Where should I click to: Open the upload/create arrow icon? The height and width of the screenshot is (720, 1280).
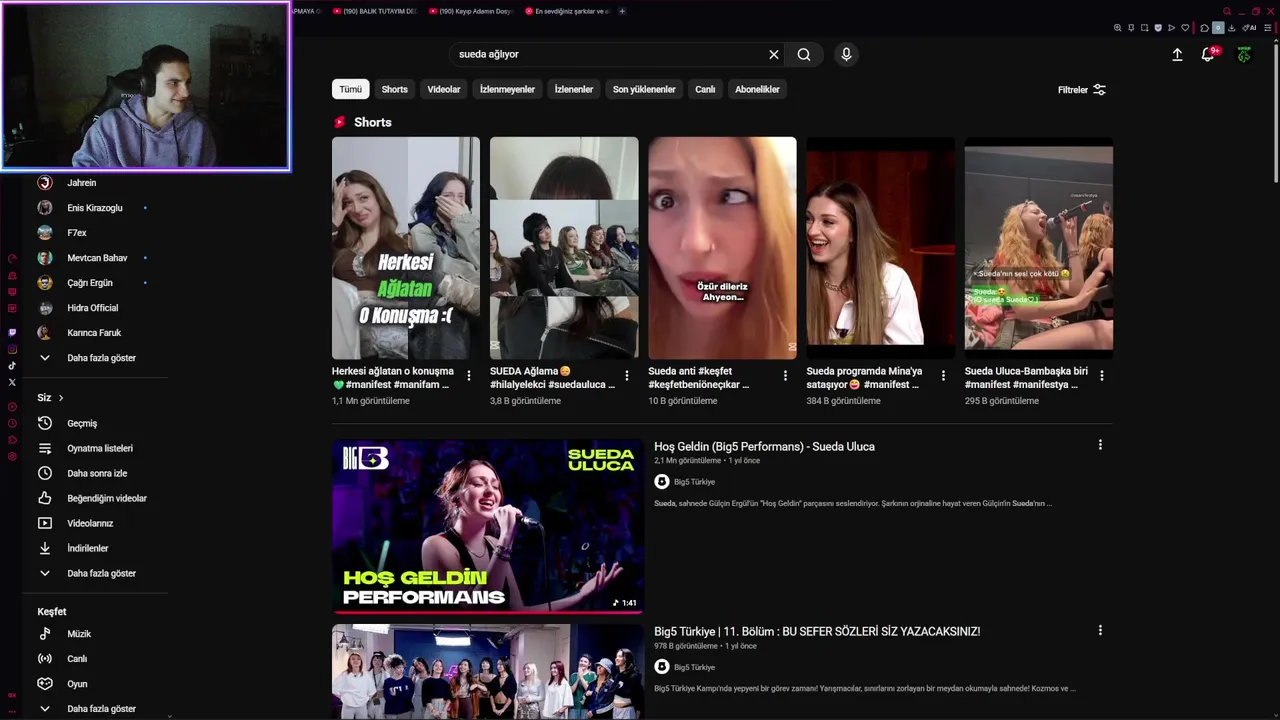click(1177, 55)
